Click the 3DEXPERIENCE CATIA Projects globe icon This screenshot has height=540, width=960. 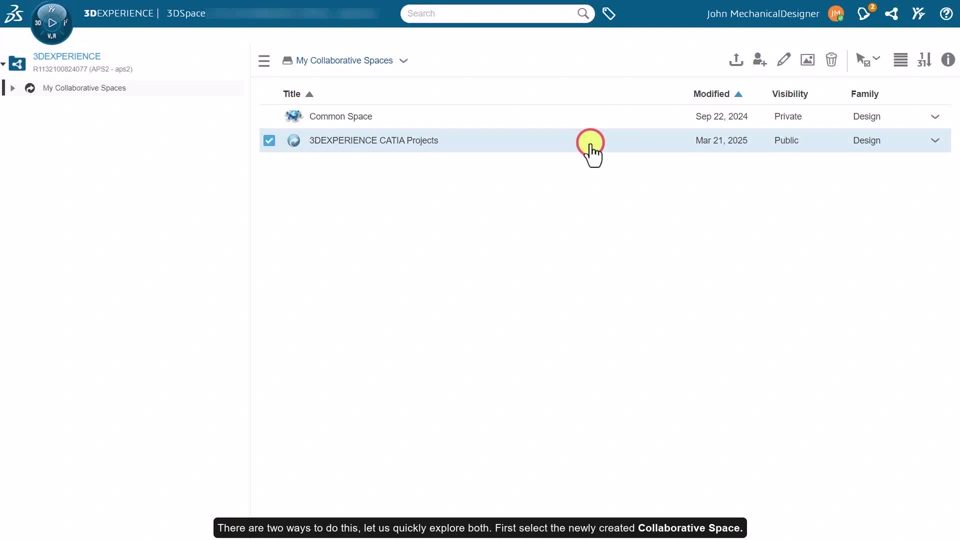[x=294, y=140]
